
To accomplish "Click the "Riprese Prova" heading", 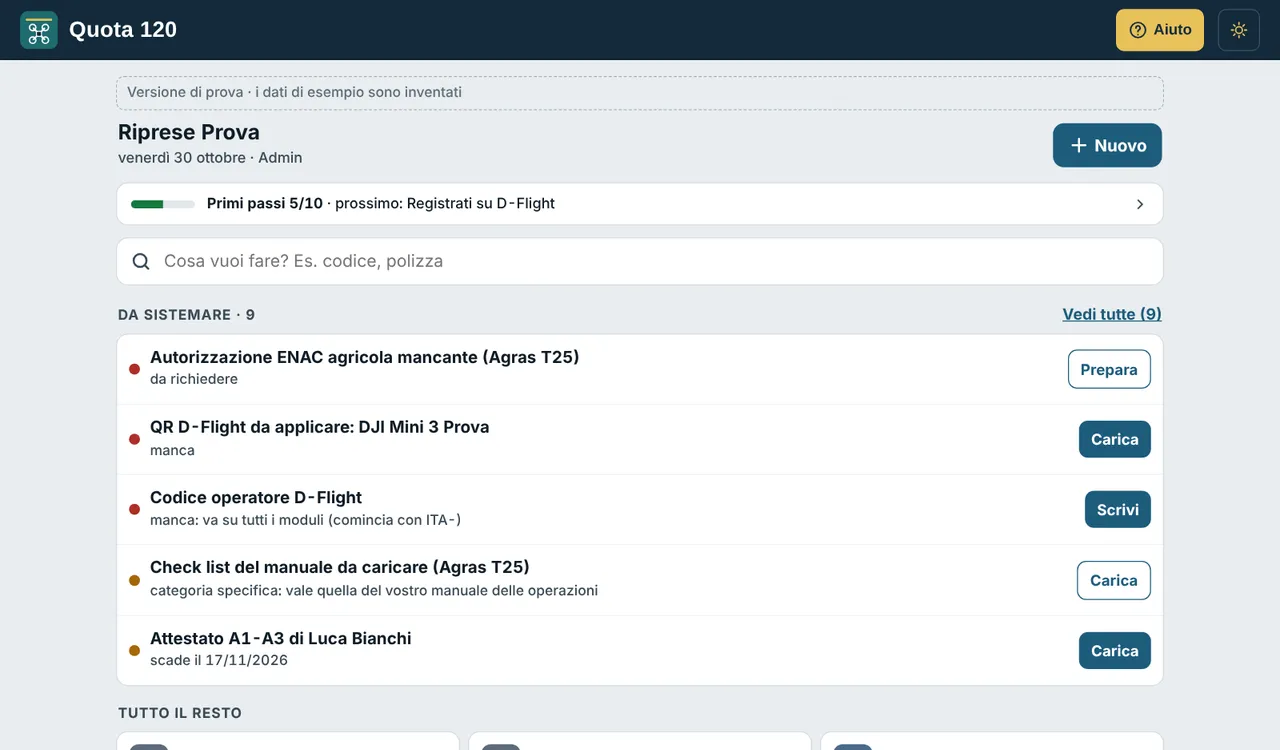I will pyautogui.click(x=189, y=132).
